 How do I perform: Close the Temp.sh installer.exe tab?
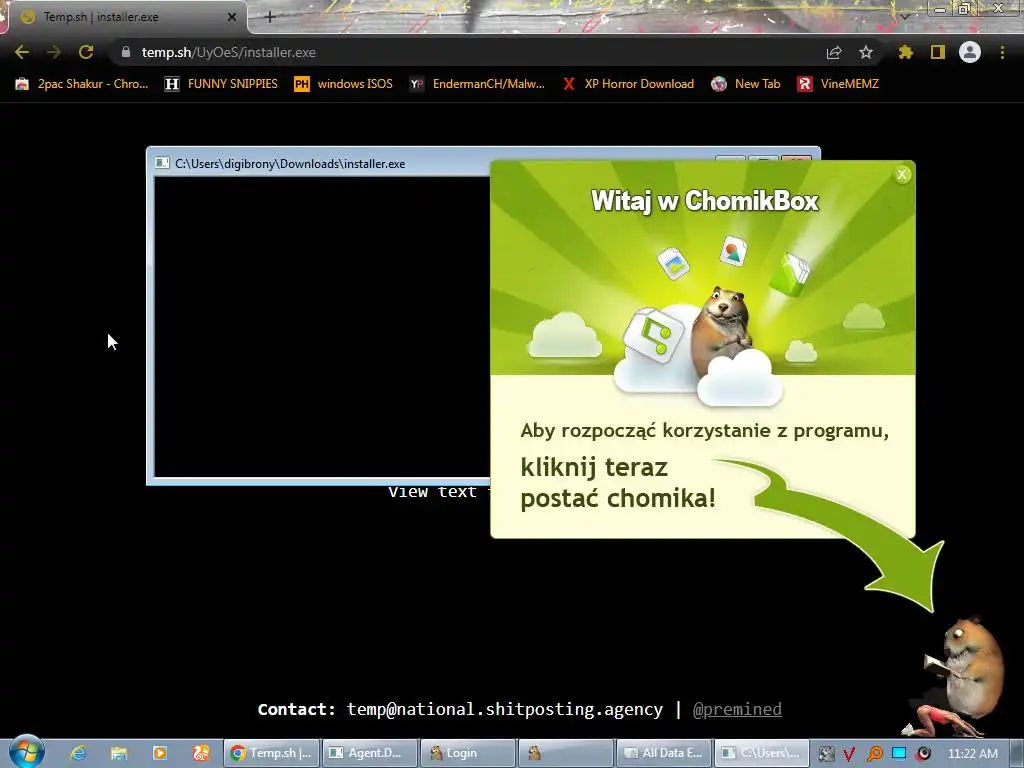(231, 17)
